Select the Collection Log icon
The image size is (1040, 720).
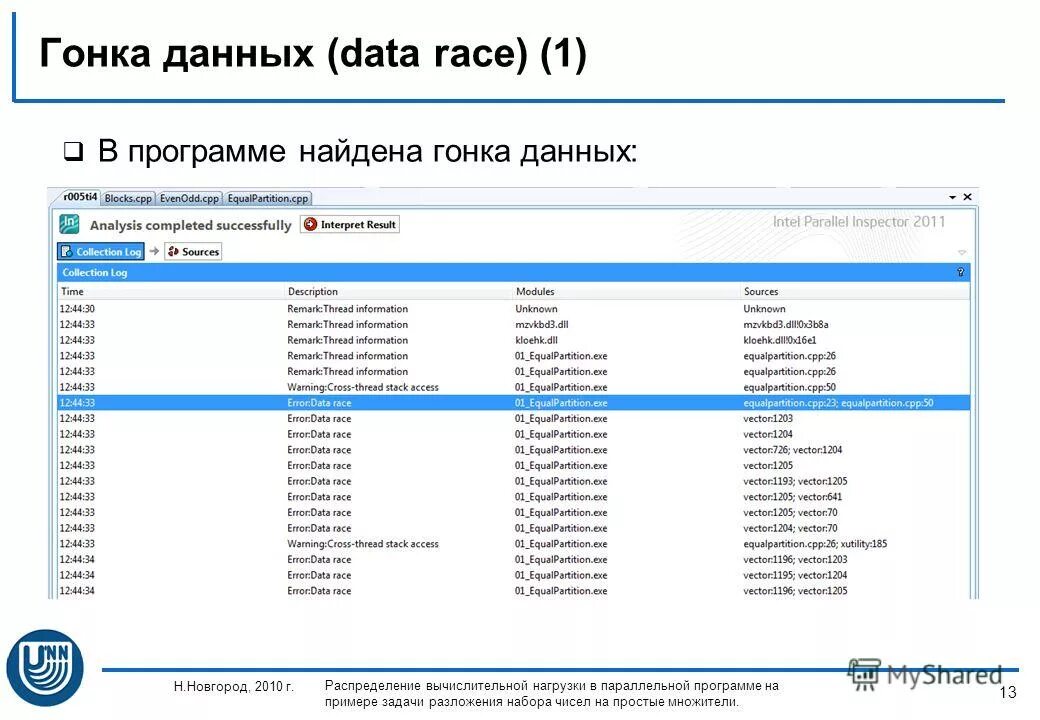(x=67, y=250)
